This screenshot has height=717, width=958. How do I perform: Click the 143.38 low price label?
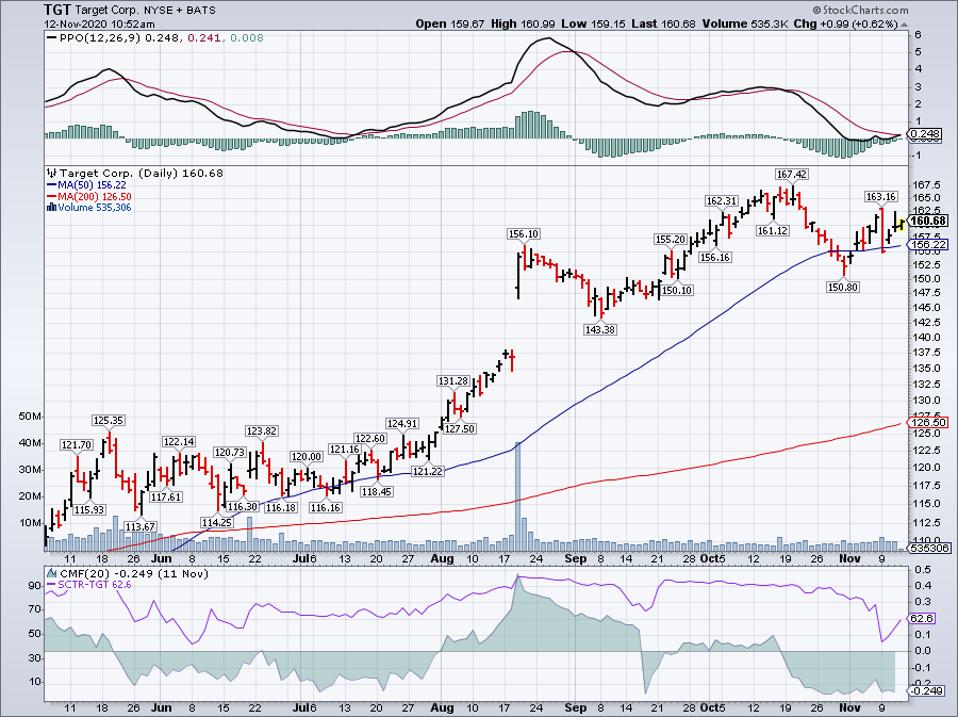coord(600,329)
